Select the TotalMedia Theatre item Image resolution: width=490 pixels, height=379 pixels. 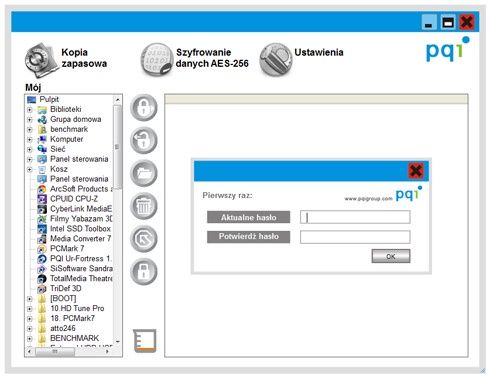pyautogui.click(x=81, y=279)
